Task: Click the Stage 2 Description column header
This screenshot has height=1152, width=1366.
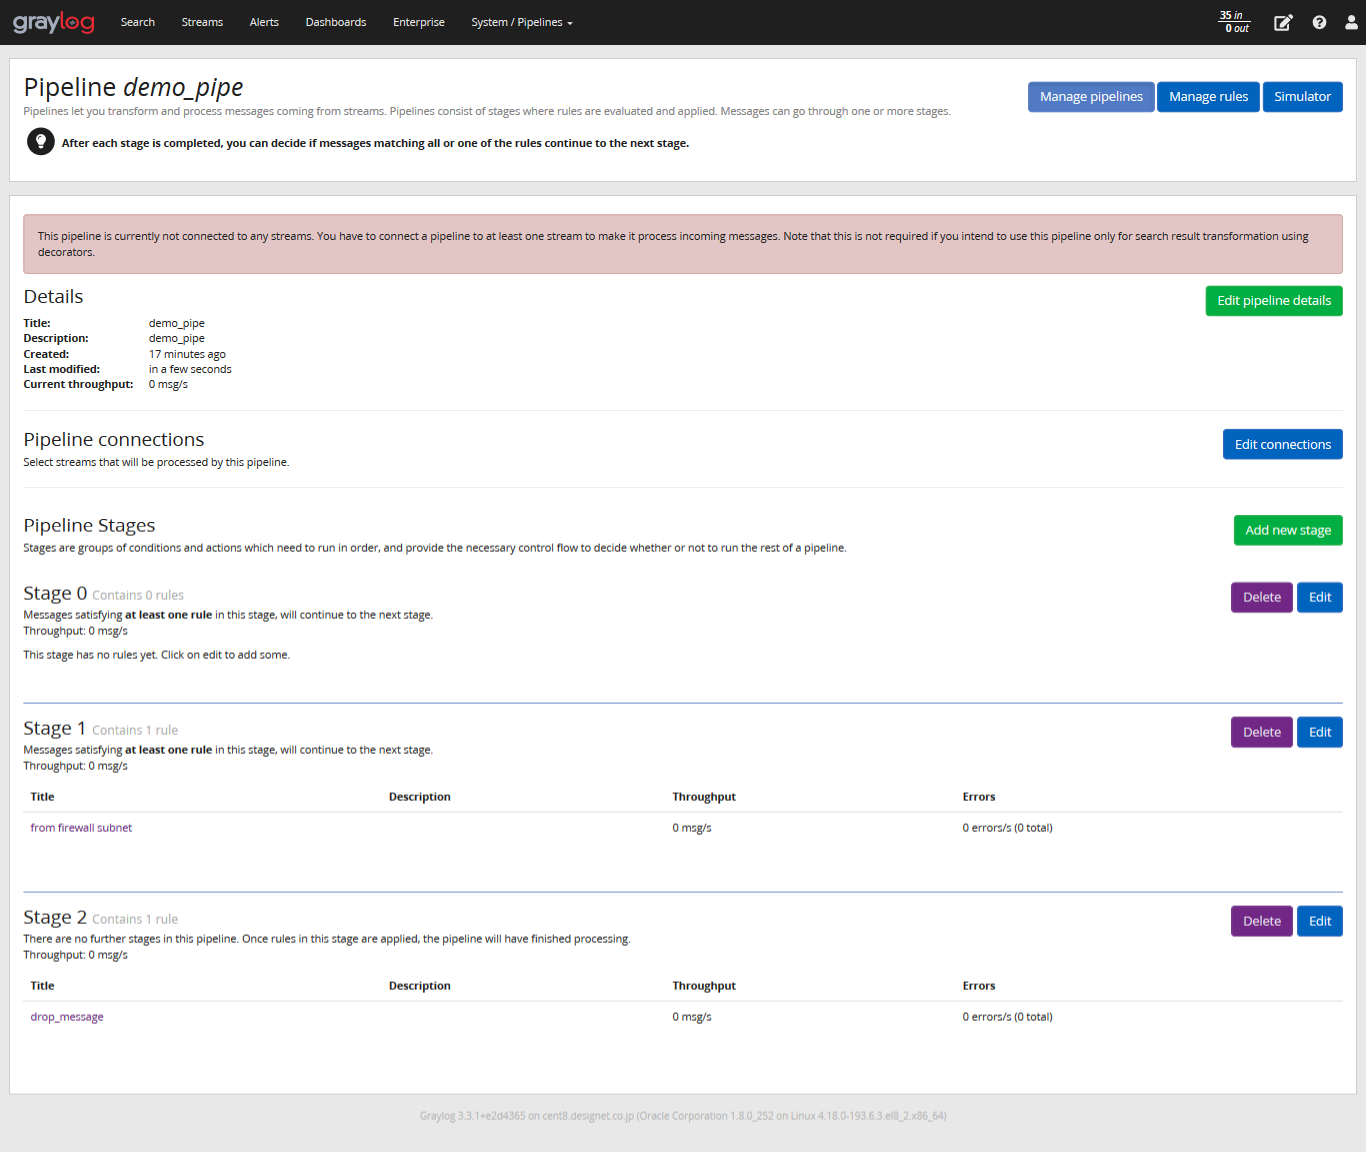Action: 420,986
